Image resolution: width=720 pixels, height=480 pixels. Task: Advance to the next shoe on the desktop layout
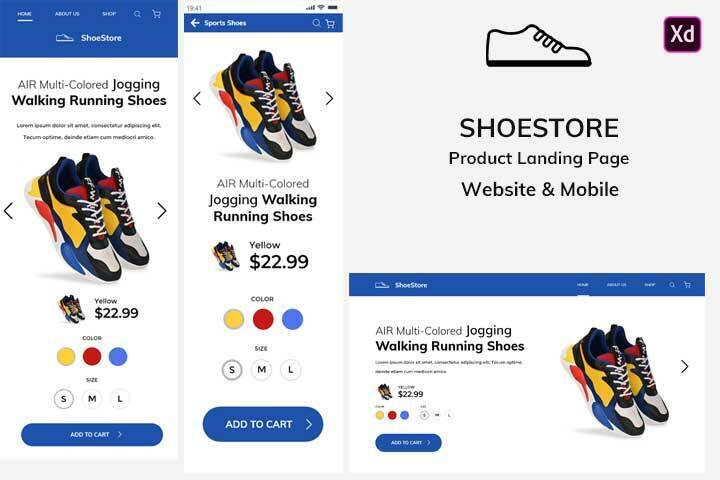point(685,366)
